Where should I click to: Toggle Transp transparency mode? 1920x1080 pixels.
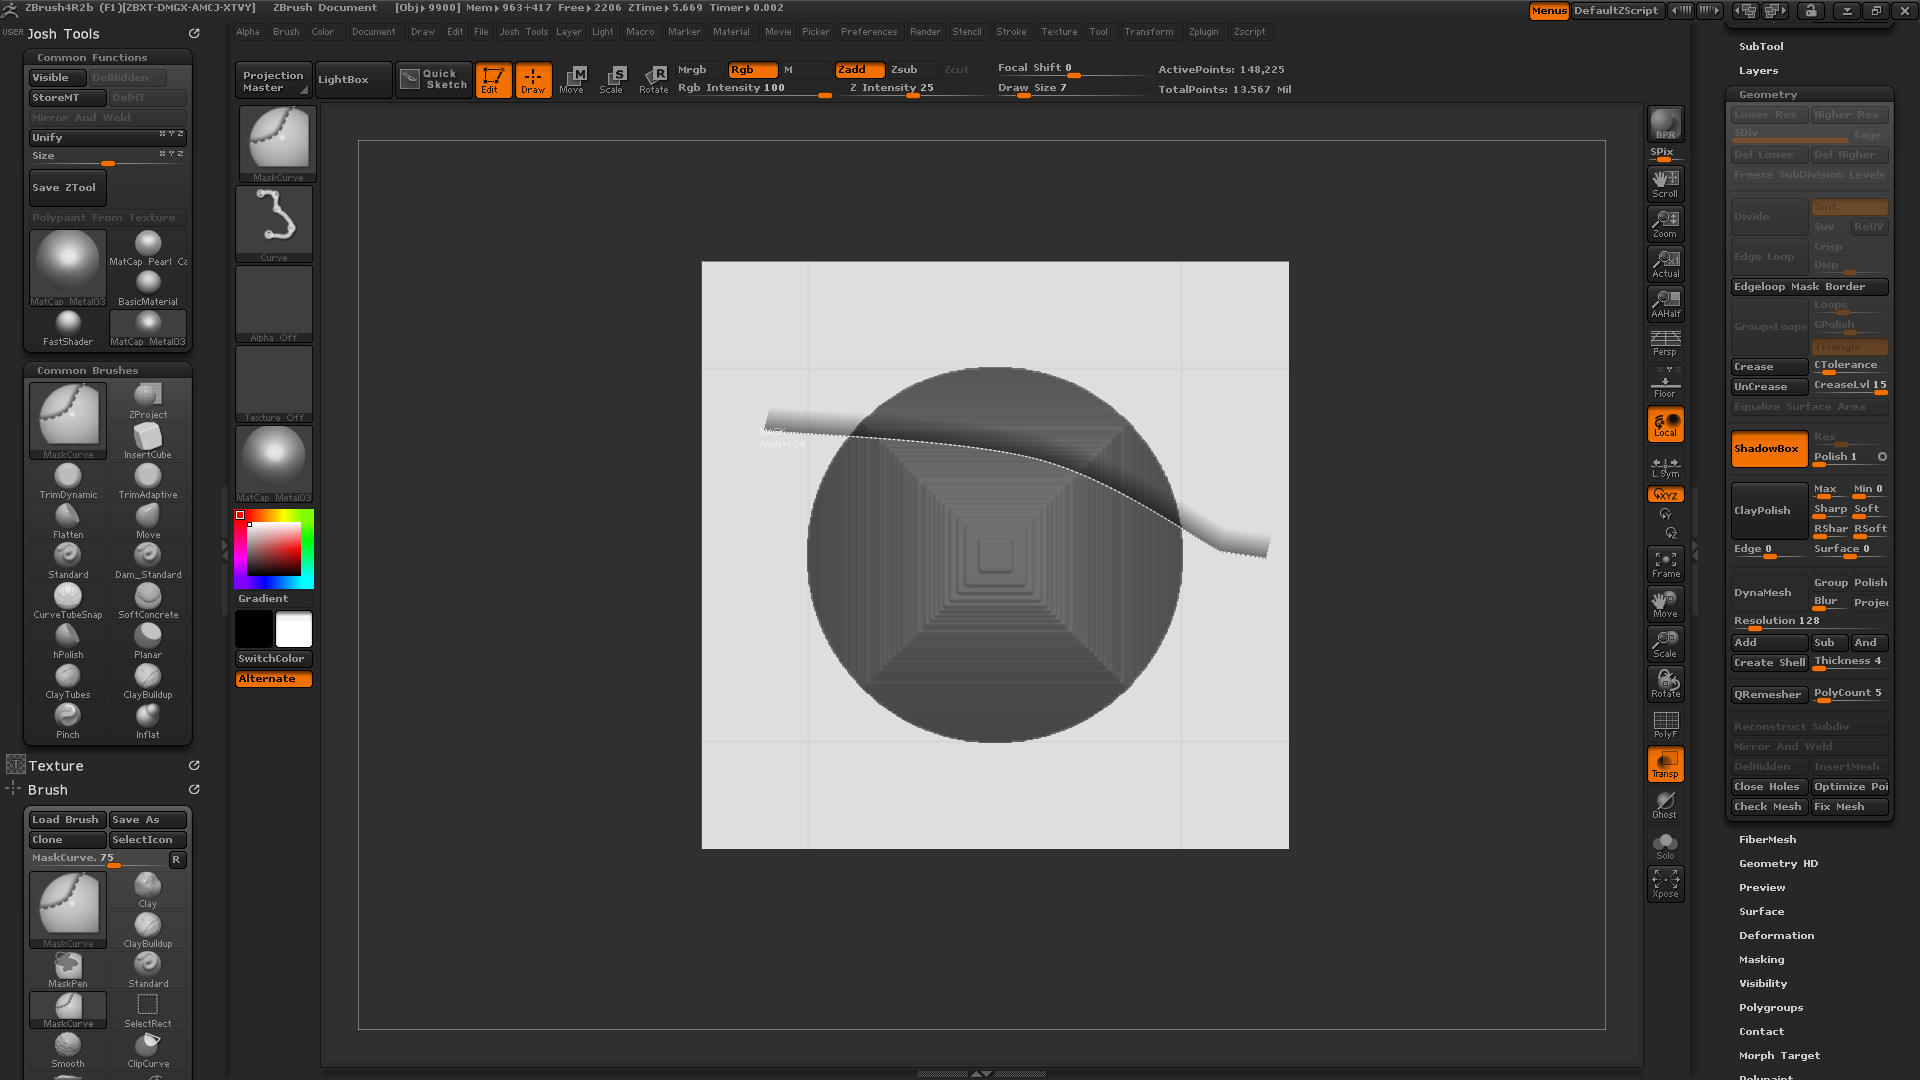click(1665, 764)
